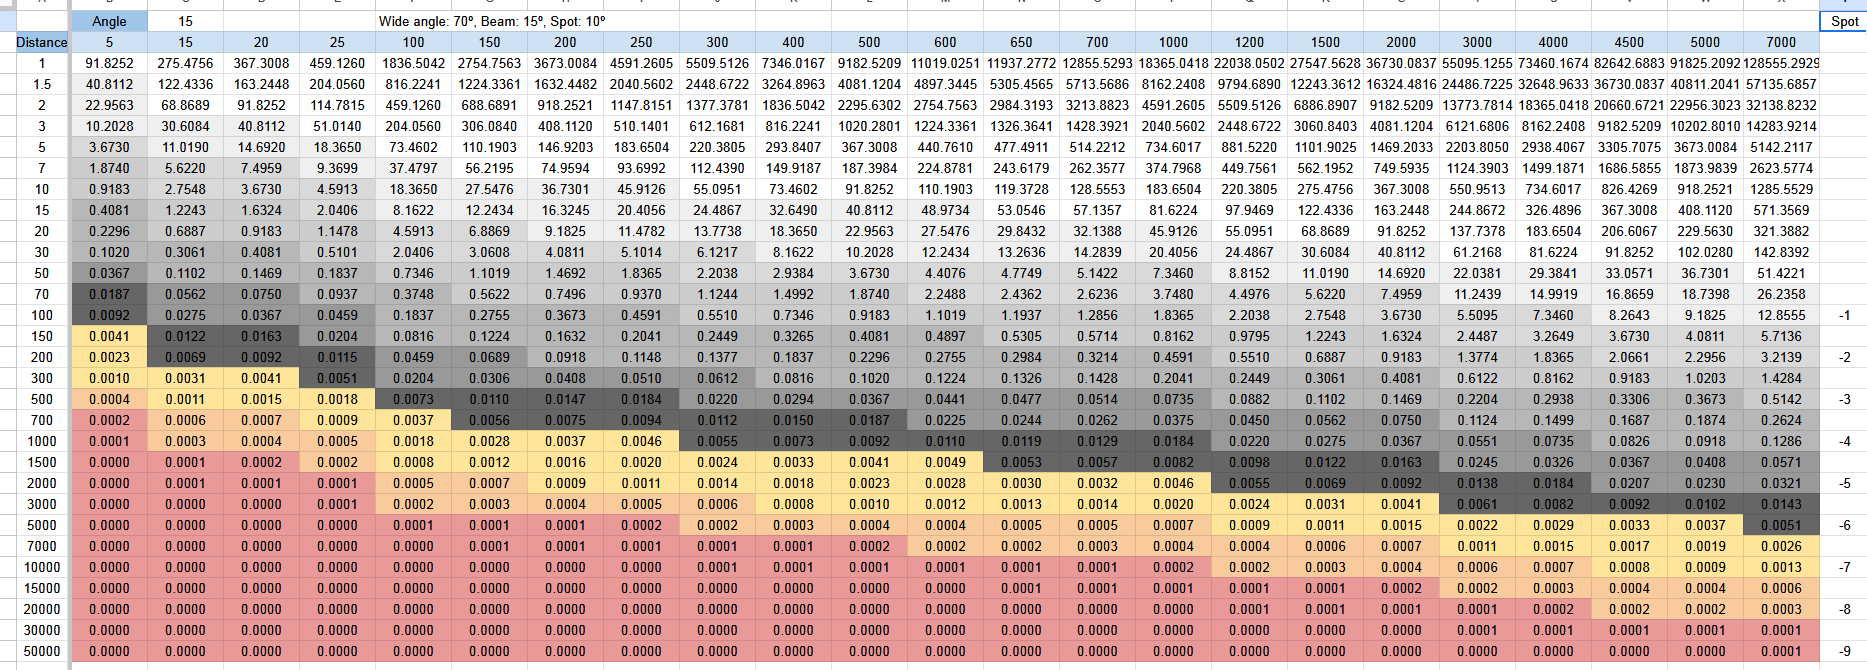Select 0.0055 at distance 2000, column 1200
This screenshot has height=670, width=1867.
click(1249, 483)
